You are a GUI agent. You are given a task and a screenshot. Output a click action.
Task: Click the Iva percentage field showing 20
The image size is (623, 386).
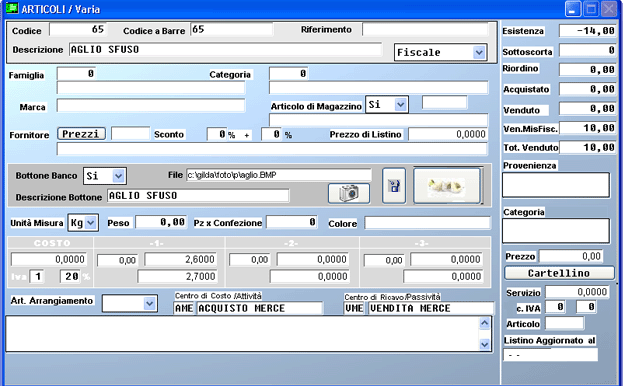click(70, 276)
